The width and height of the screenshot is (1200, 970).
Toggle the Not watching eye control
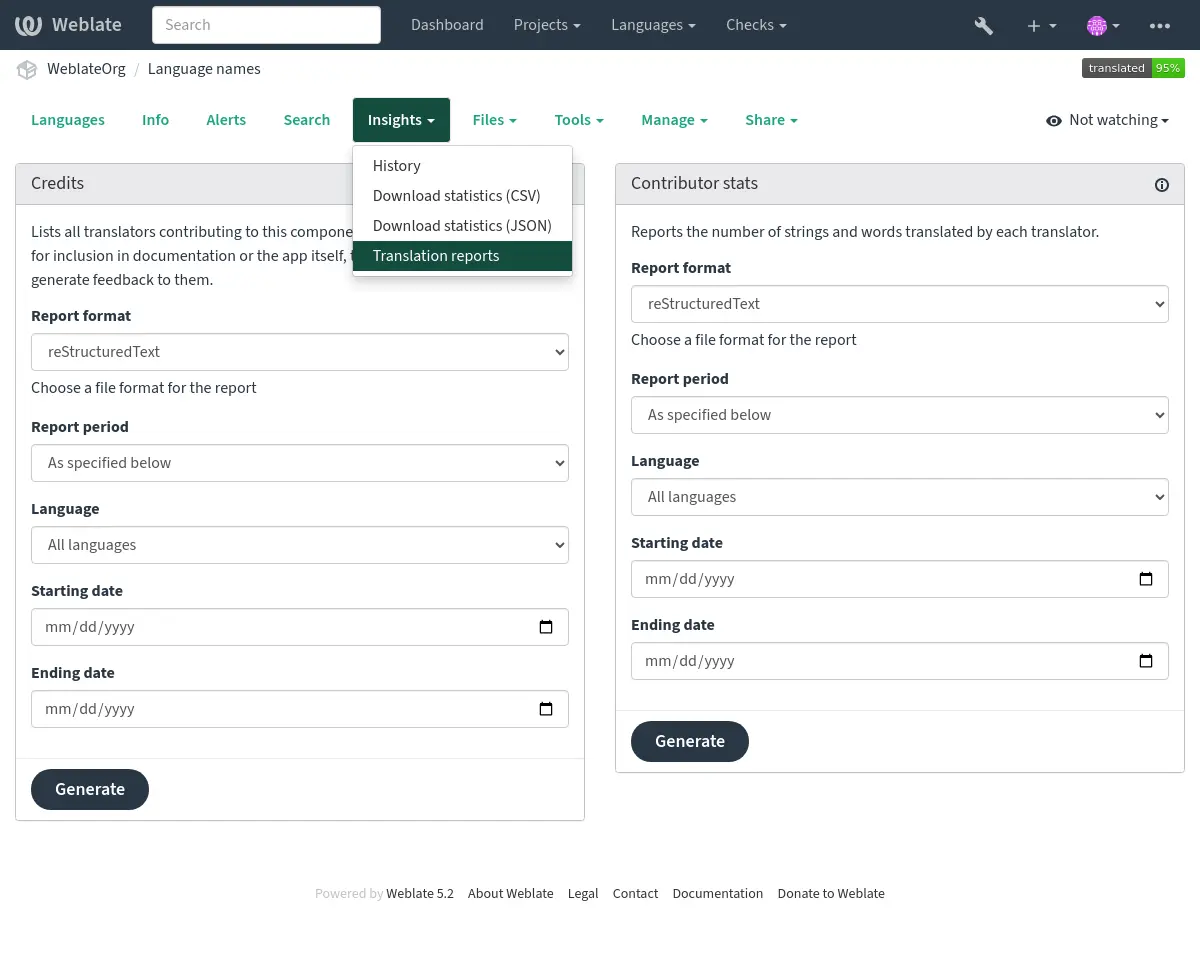coord(1107,120)
